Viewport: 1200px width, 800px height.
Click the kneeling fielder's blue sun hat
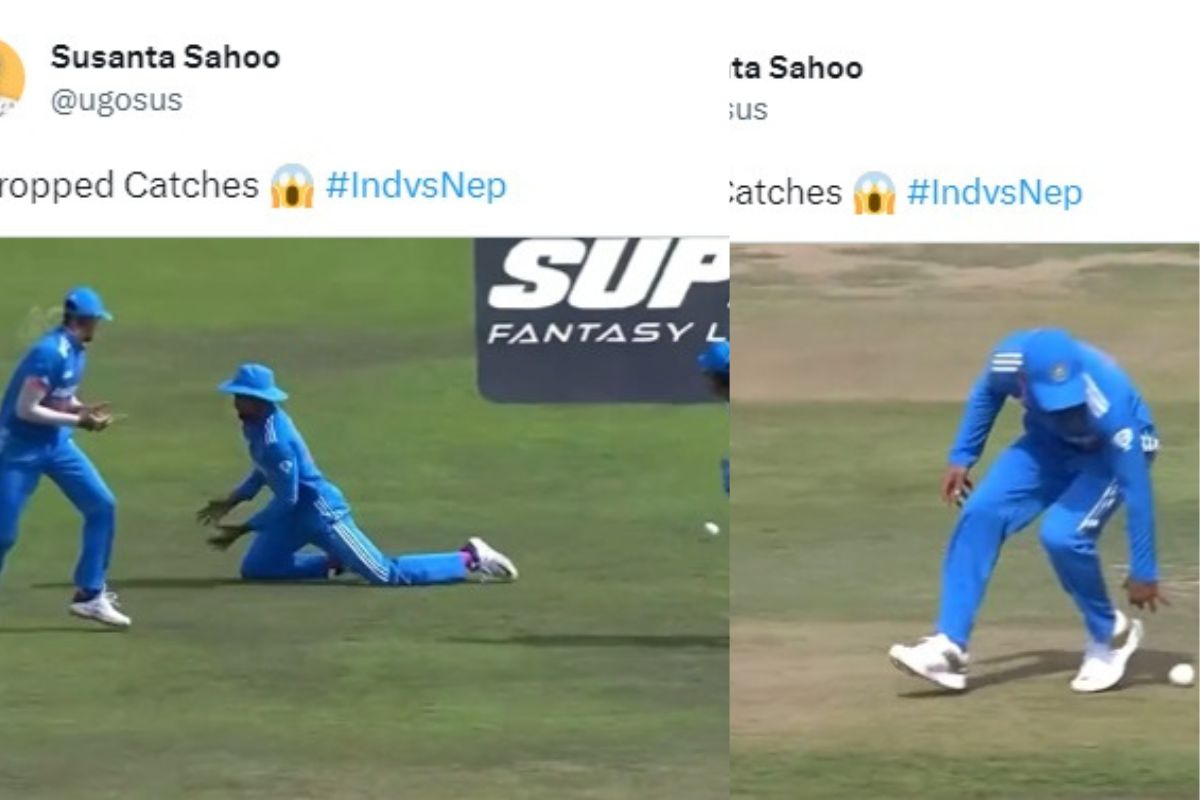tap(252, 383)
